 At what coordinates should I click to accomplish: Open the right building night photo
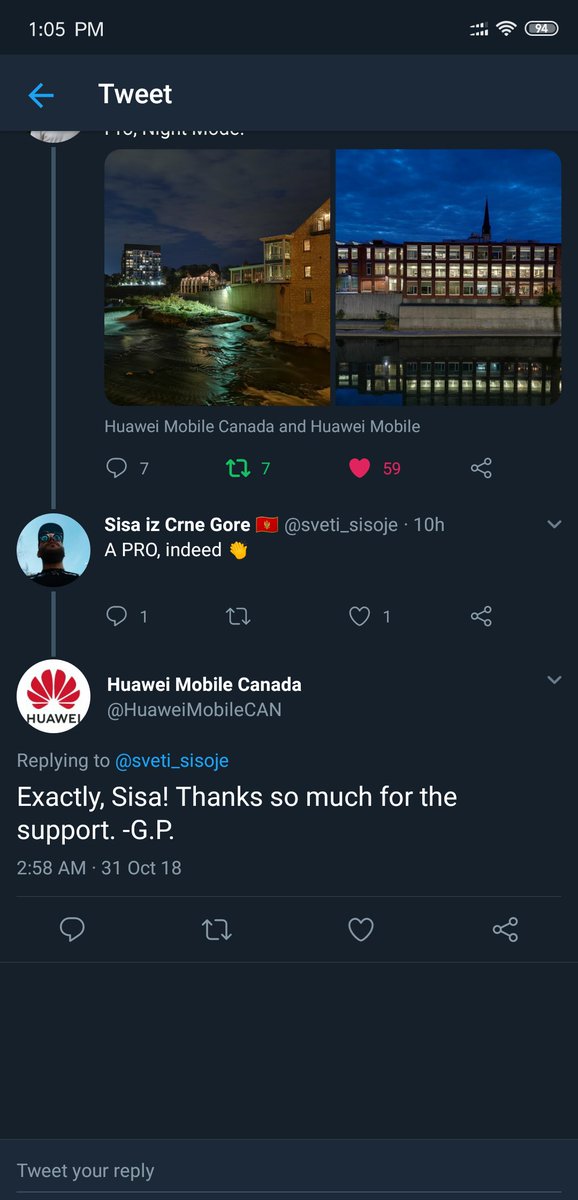tap(448, 277)
